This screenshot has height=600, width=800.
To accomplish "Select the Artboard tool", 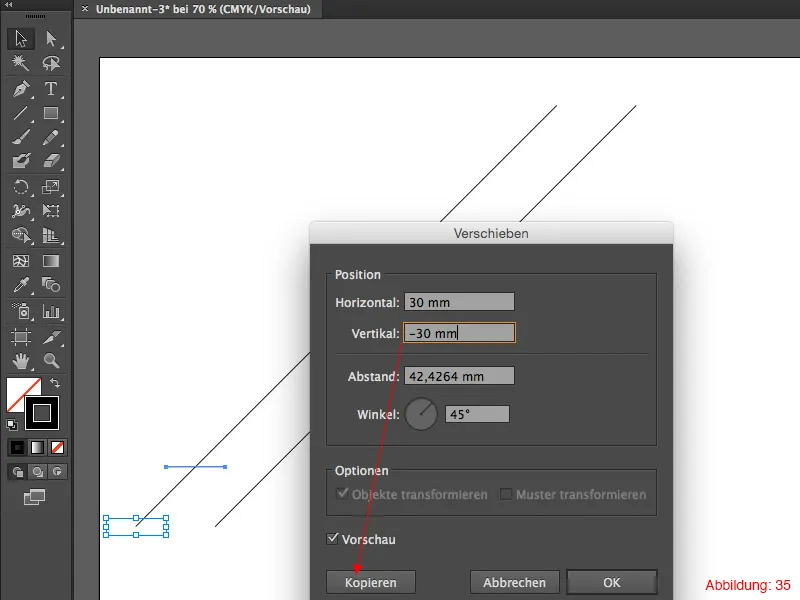I will (x=21, y=337).
